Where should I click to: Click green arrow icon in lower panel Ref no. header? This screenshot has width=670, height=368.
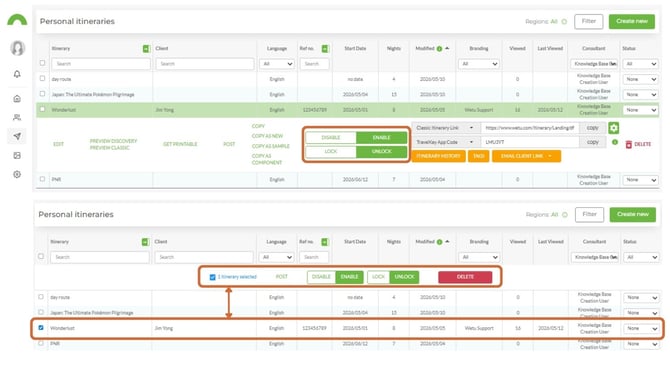coord(325,242)
